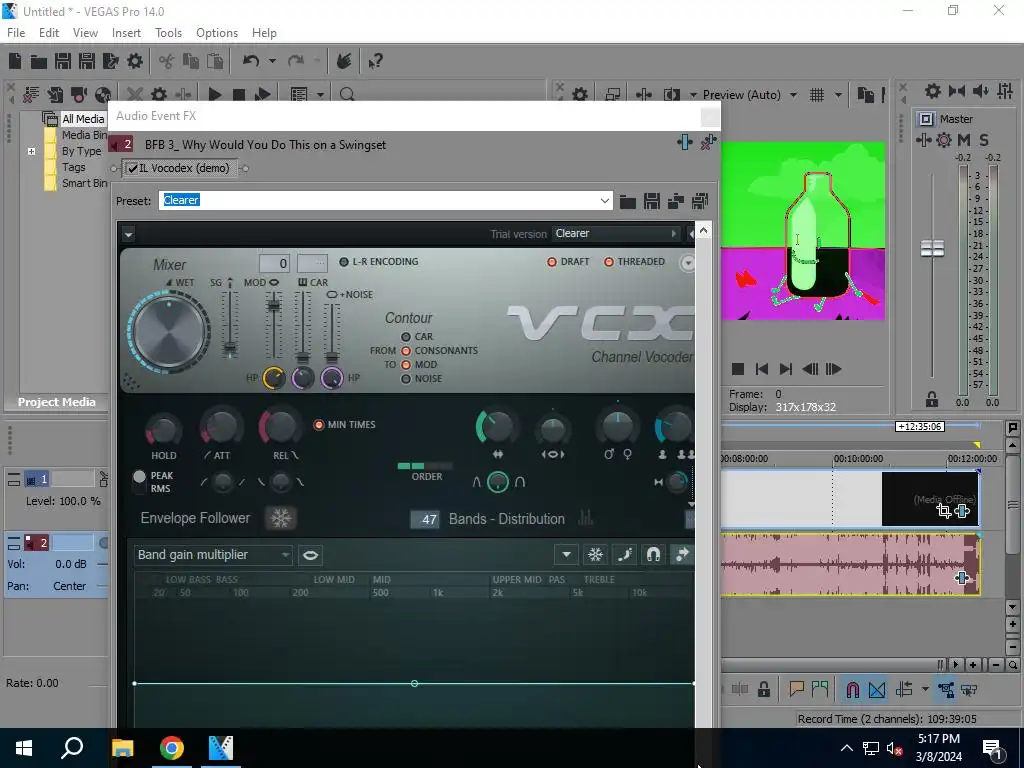This screenshot has width=1024, height=768.
Task: Create a new project via toolbar icon
Action: (x=15, y=61)
